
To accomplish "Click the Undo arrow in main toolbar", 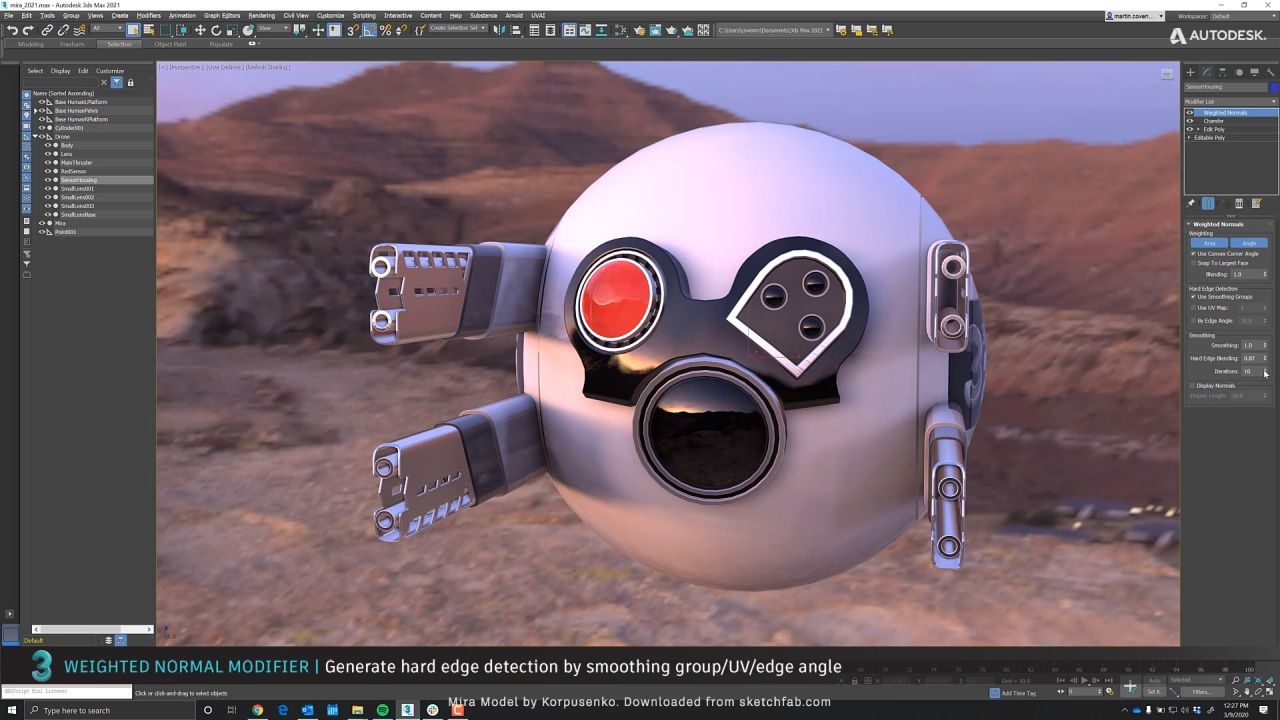I will pyautogui.click(x=12, y=30).
